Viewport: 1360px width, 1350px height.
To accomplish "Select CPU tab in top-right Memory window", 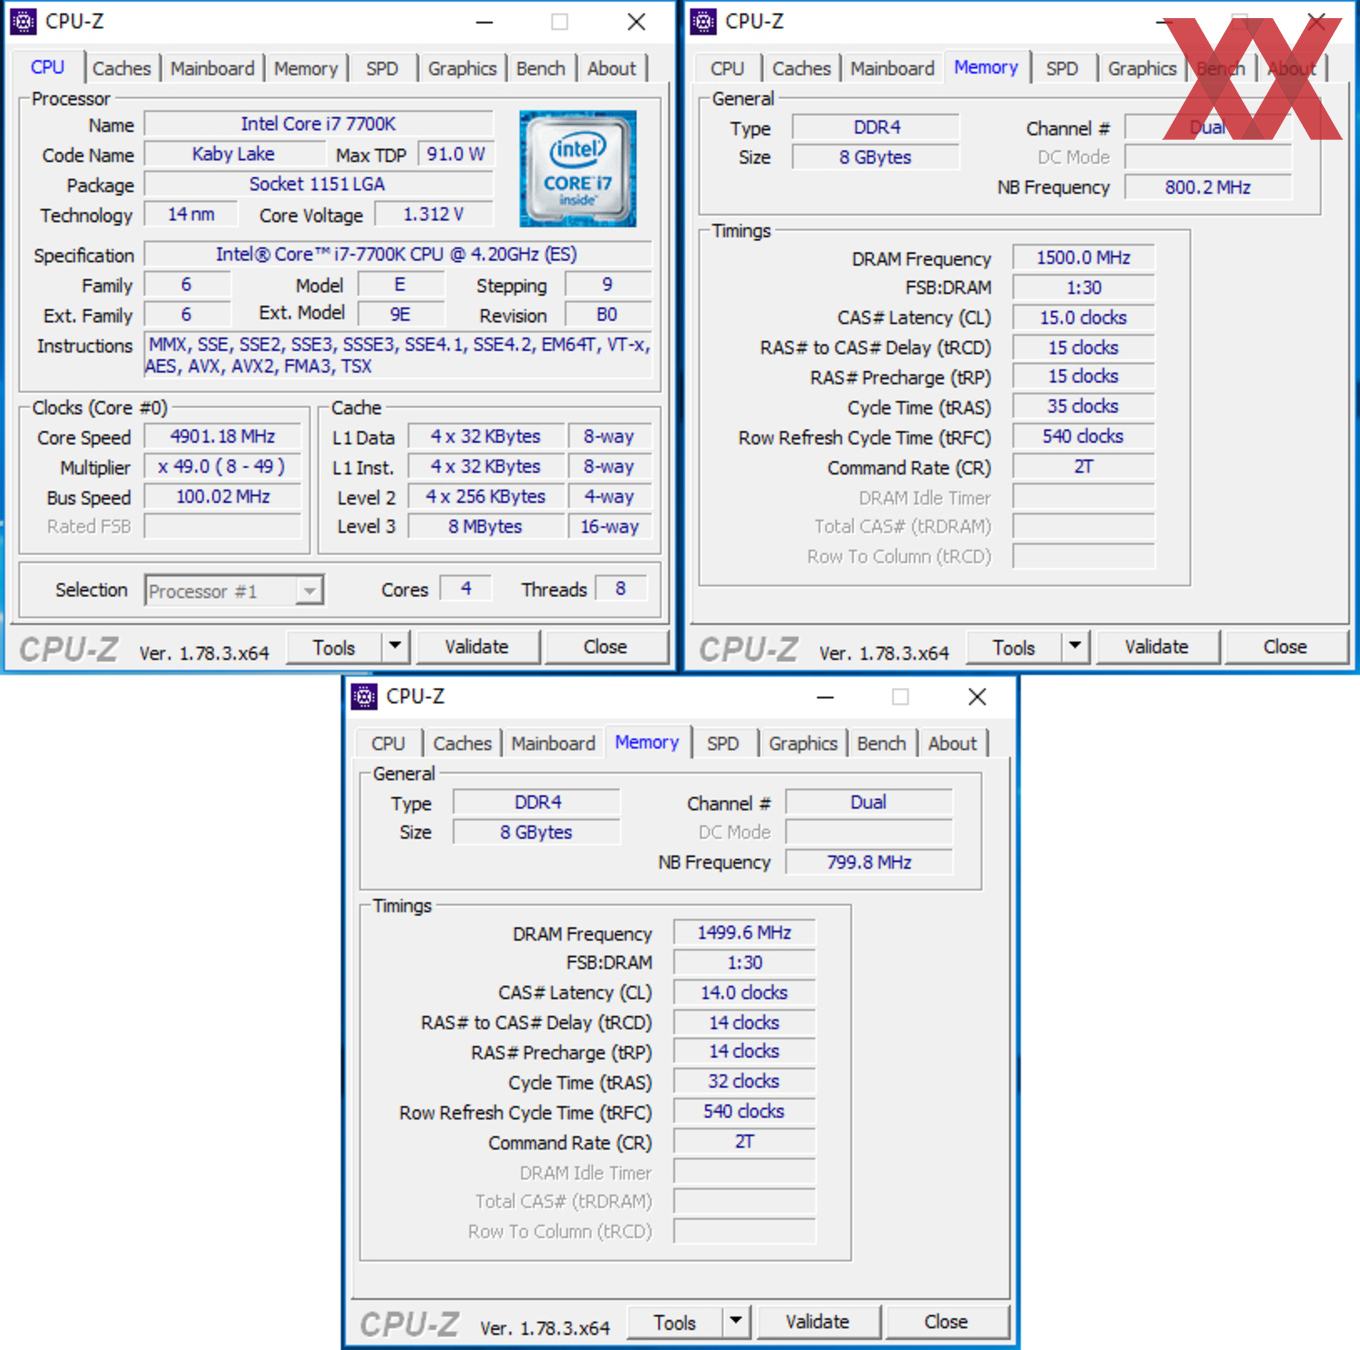I will pyautogui.click(x=727, y=68).
